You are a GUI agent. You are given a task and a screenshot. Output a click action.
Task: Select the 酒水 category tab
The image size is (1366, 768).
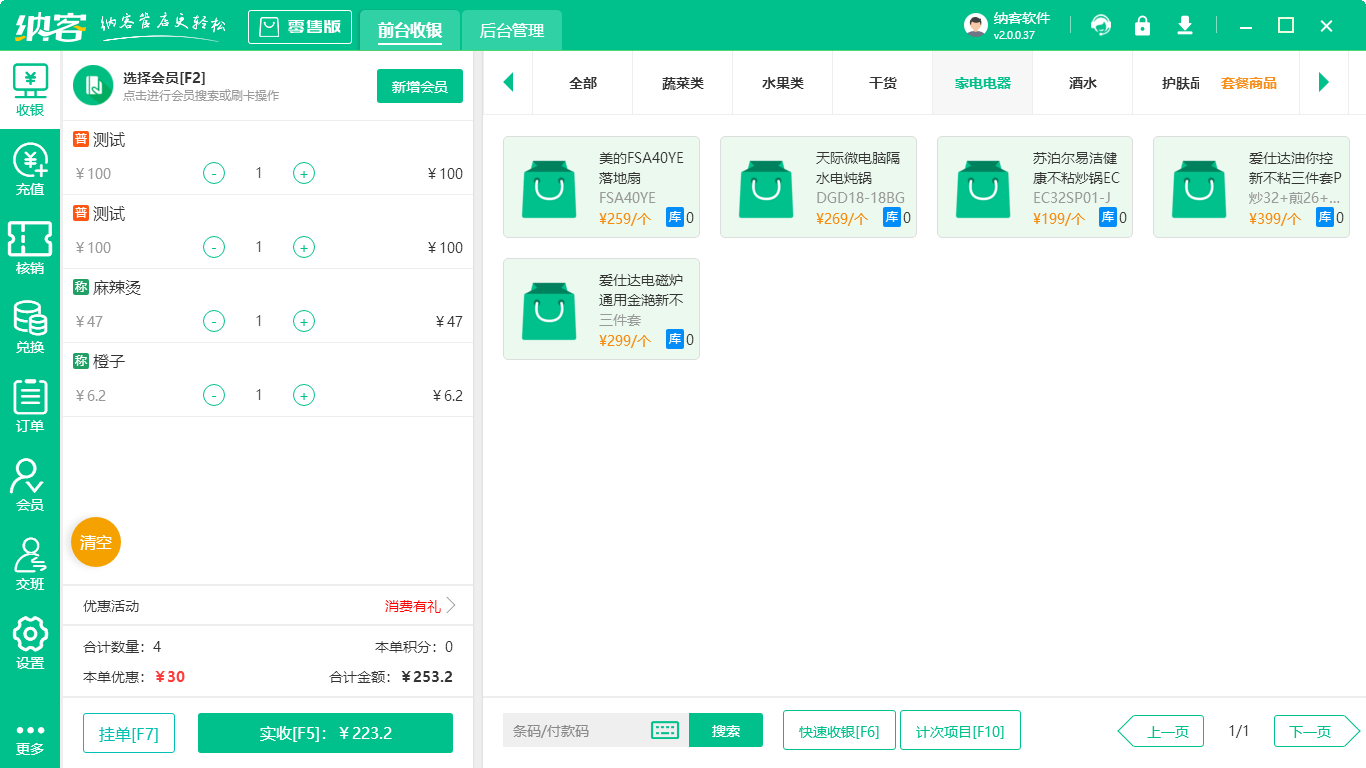[1082, 83]
